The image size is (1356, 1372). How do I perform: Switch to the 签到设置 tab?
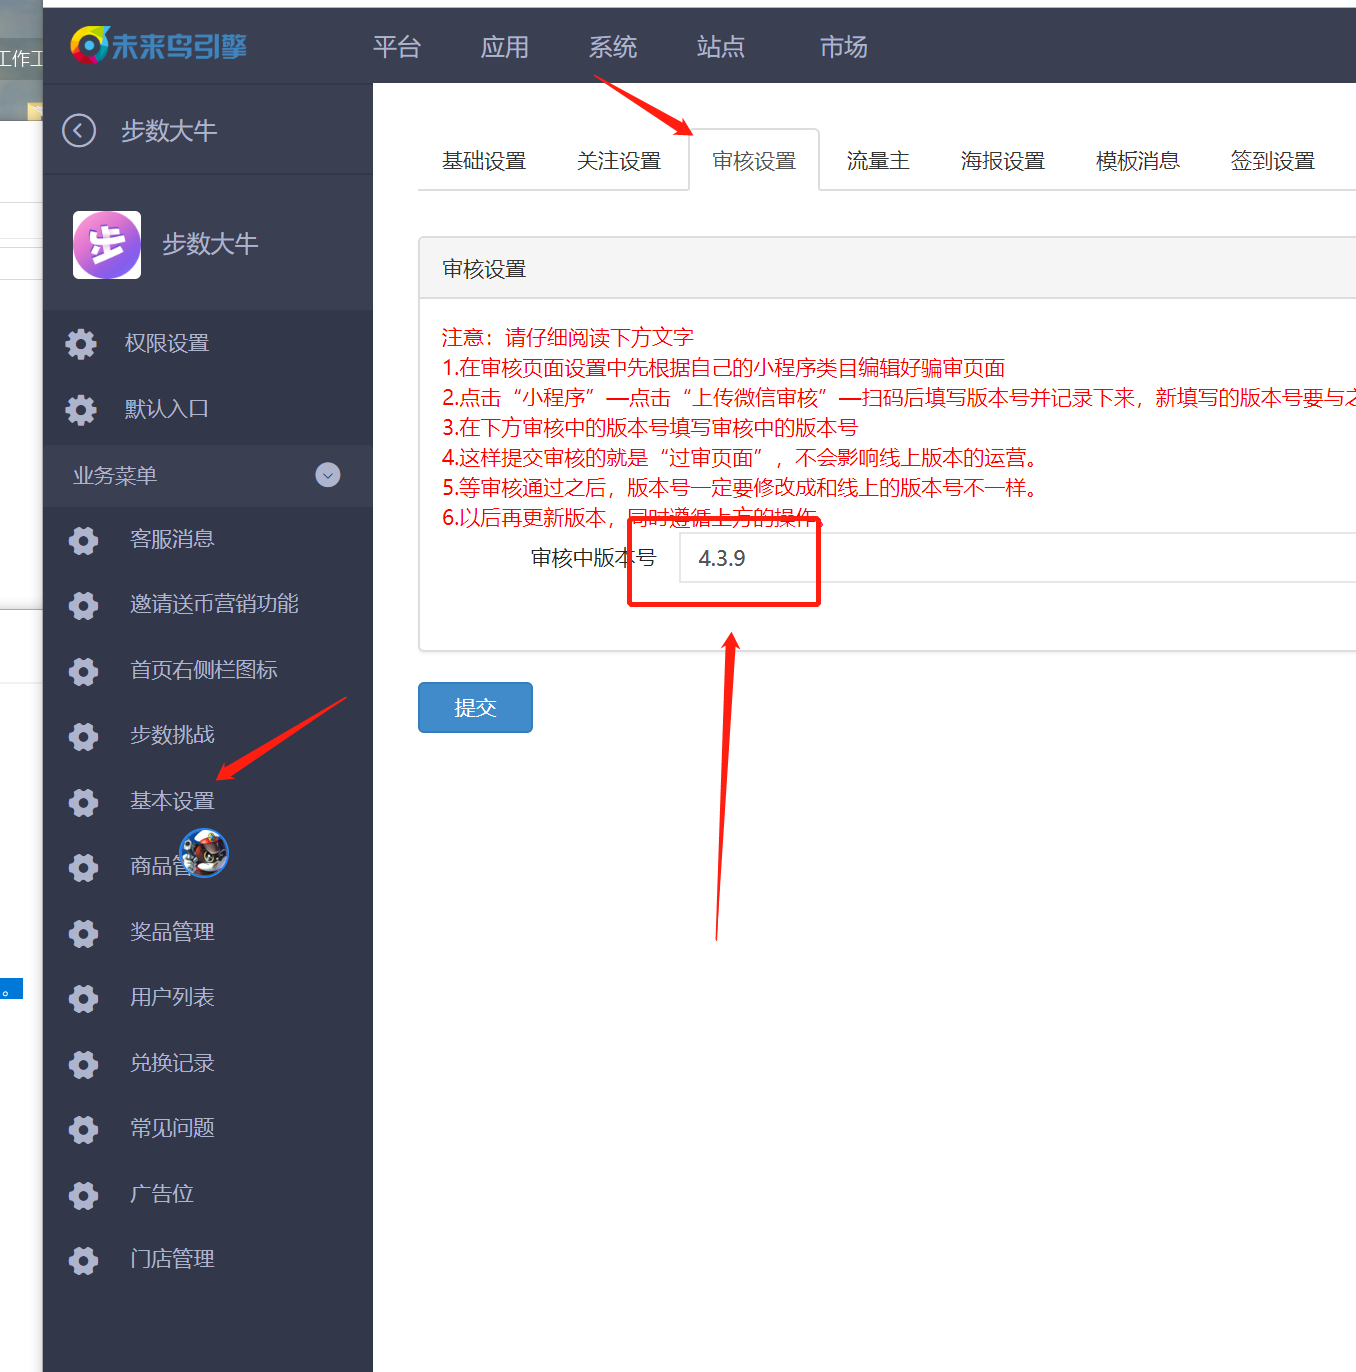click(x=1273, y=161)
